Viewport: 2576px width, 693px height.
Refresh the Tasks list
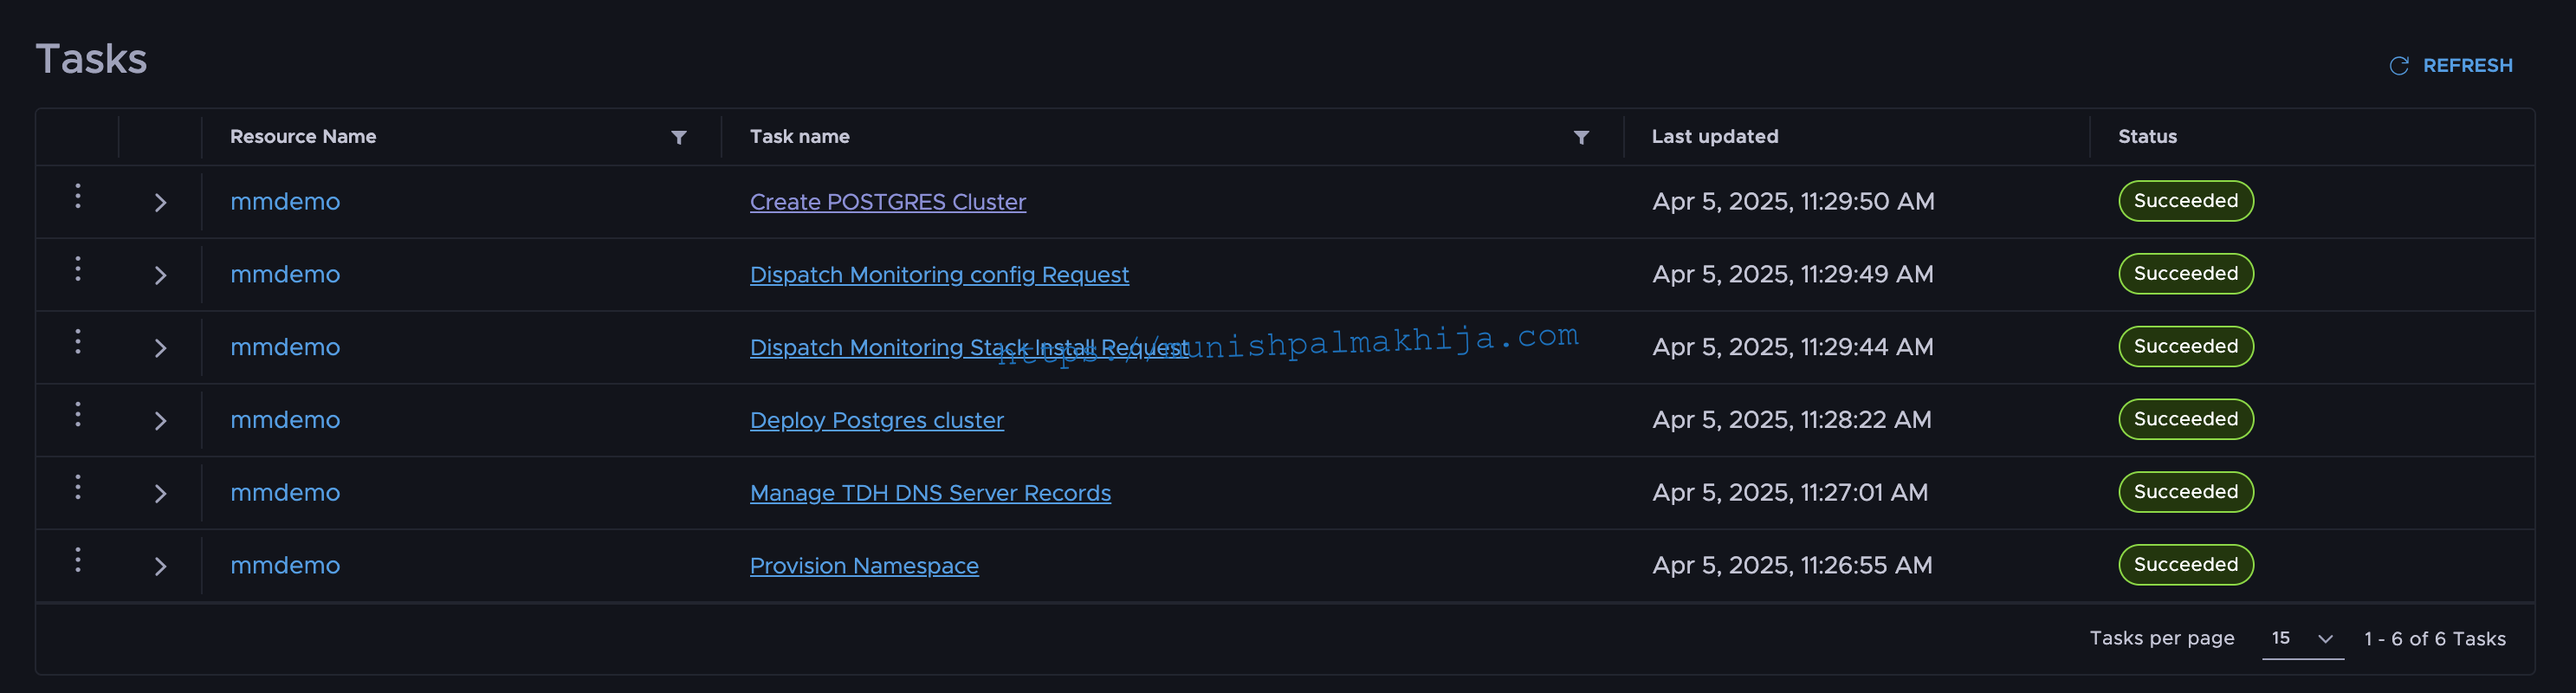coord(2450,66)
